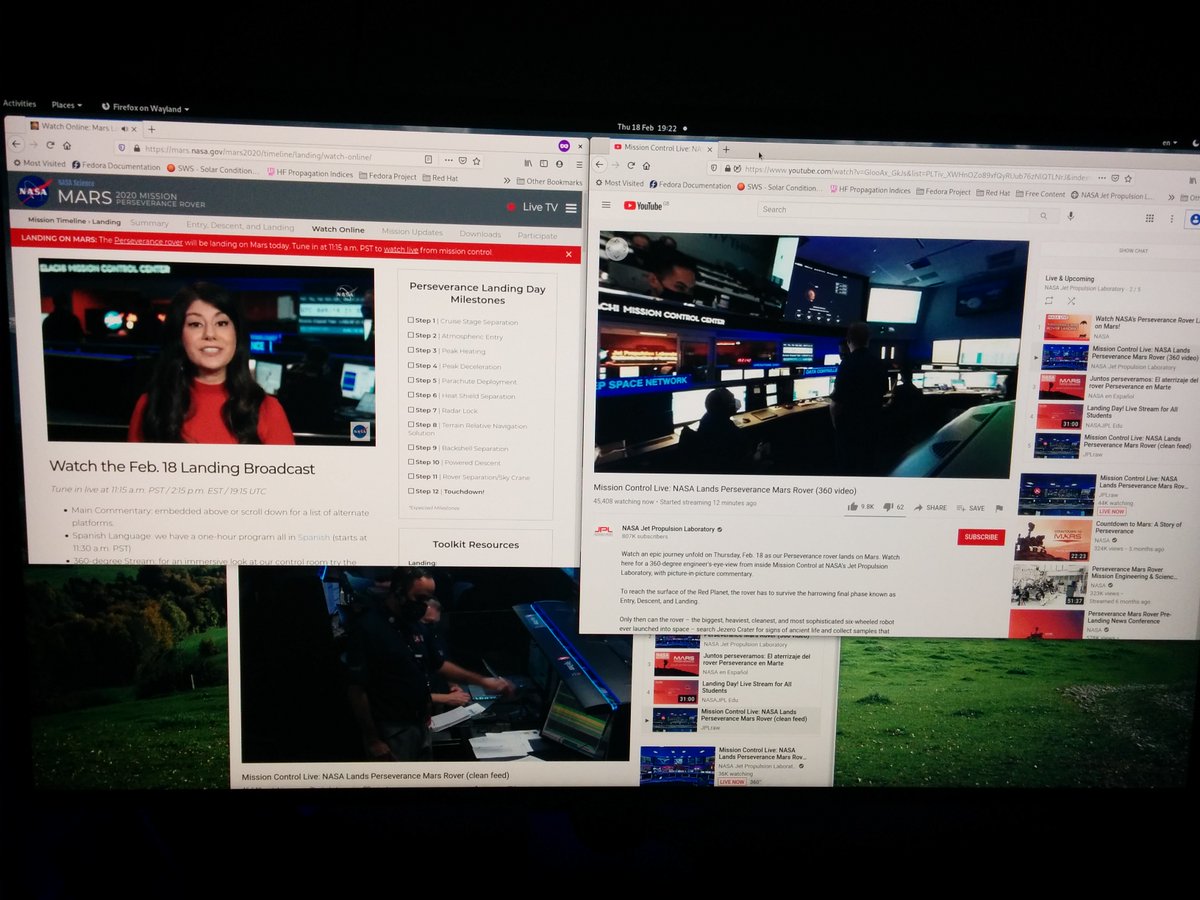Open YouTube guide hamburger menu
This screenshot has width=1200, height=900.
pos(606,205)
